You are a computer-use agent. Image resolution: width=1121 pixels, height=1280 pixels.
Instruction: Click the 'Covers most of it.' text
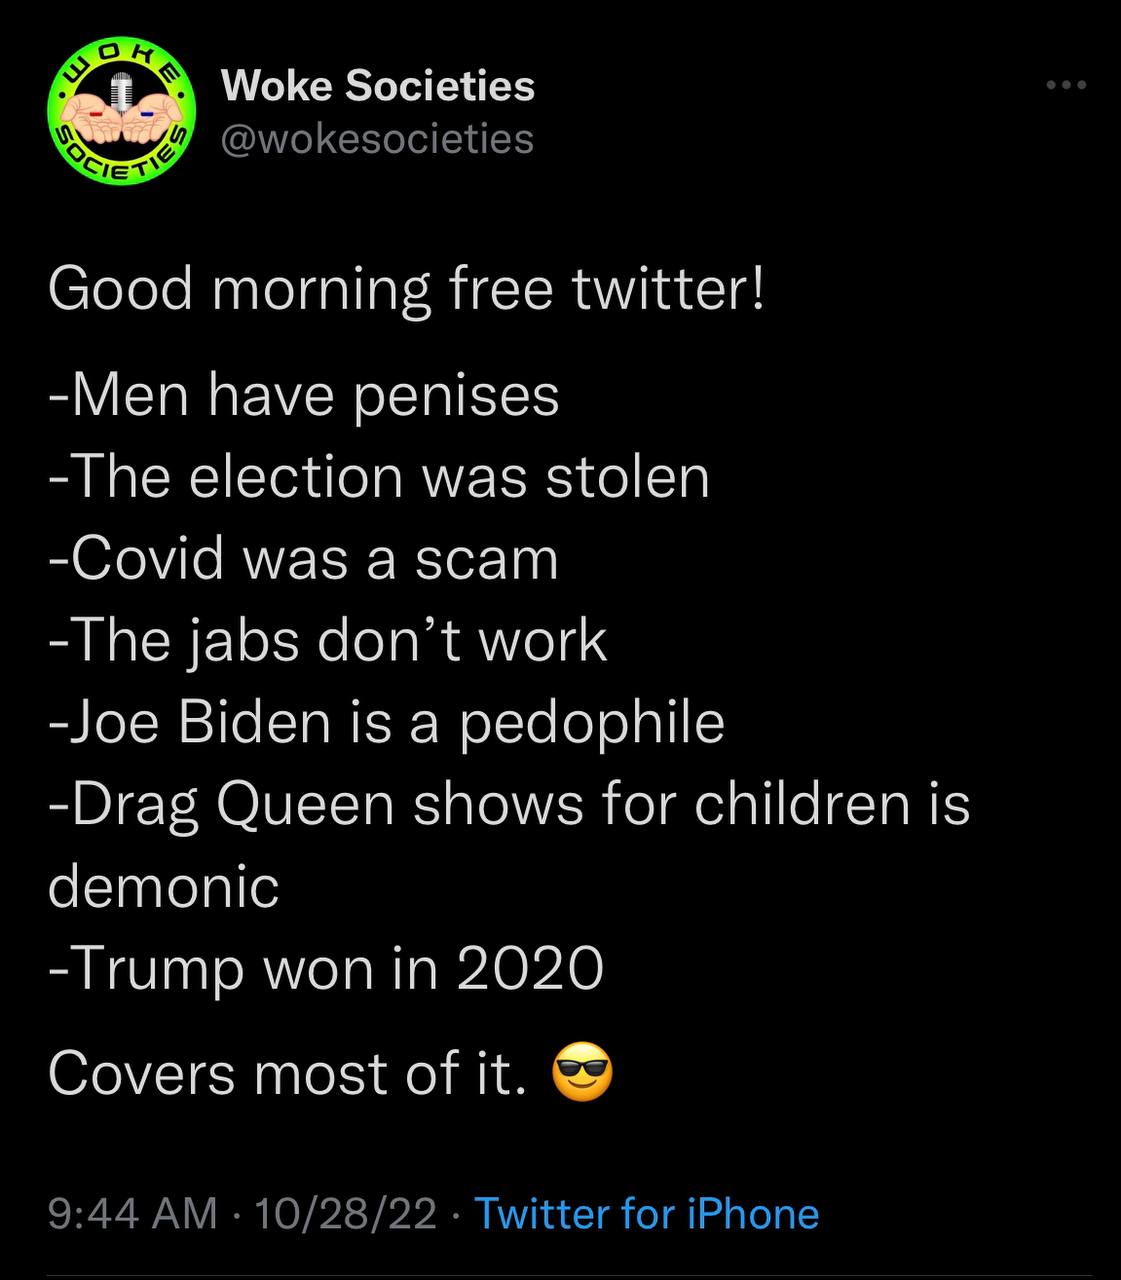coord(286,1074)
